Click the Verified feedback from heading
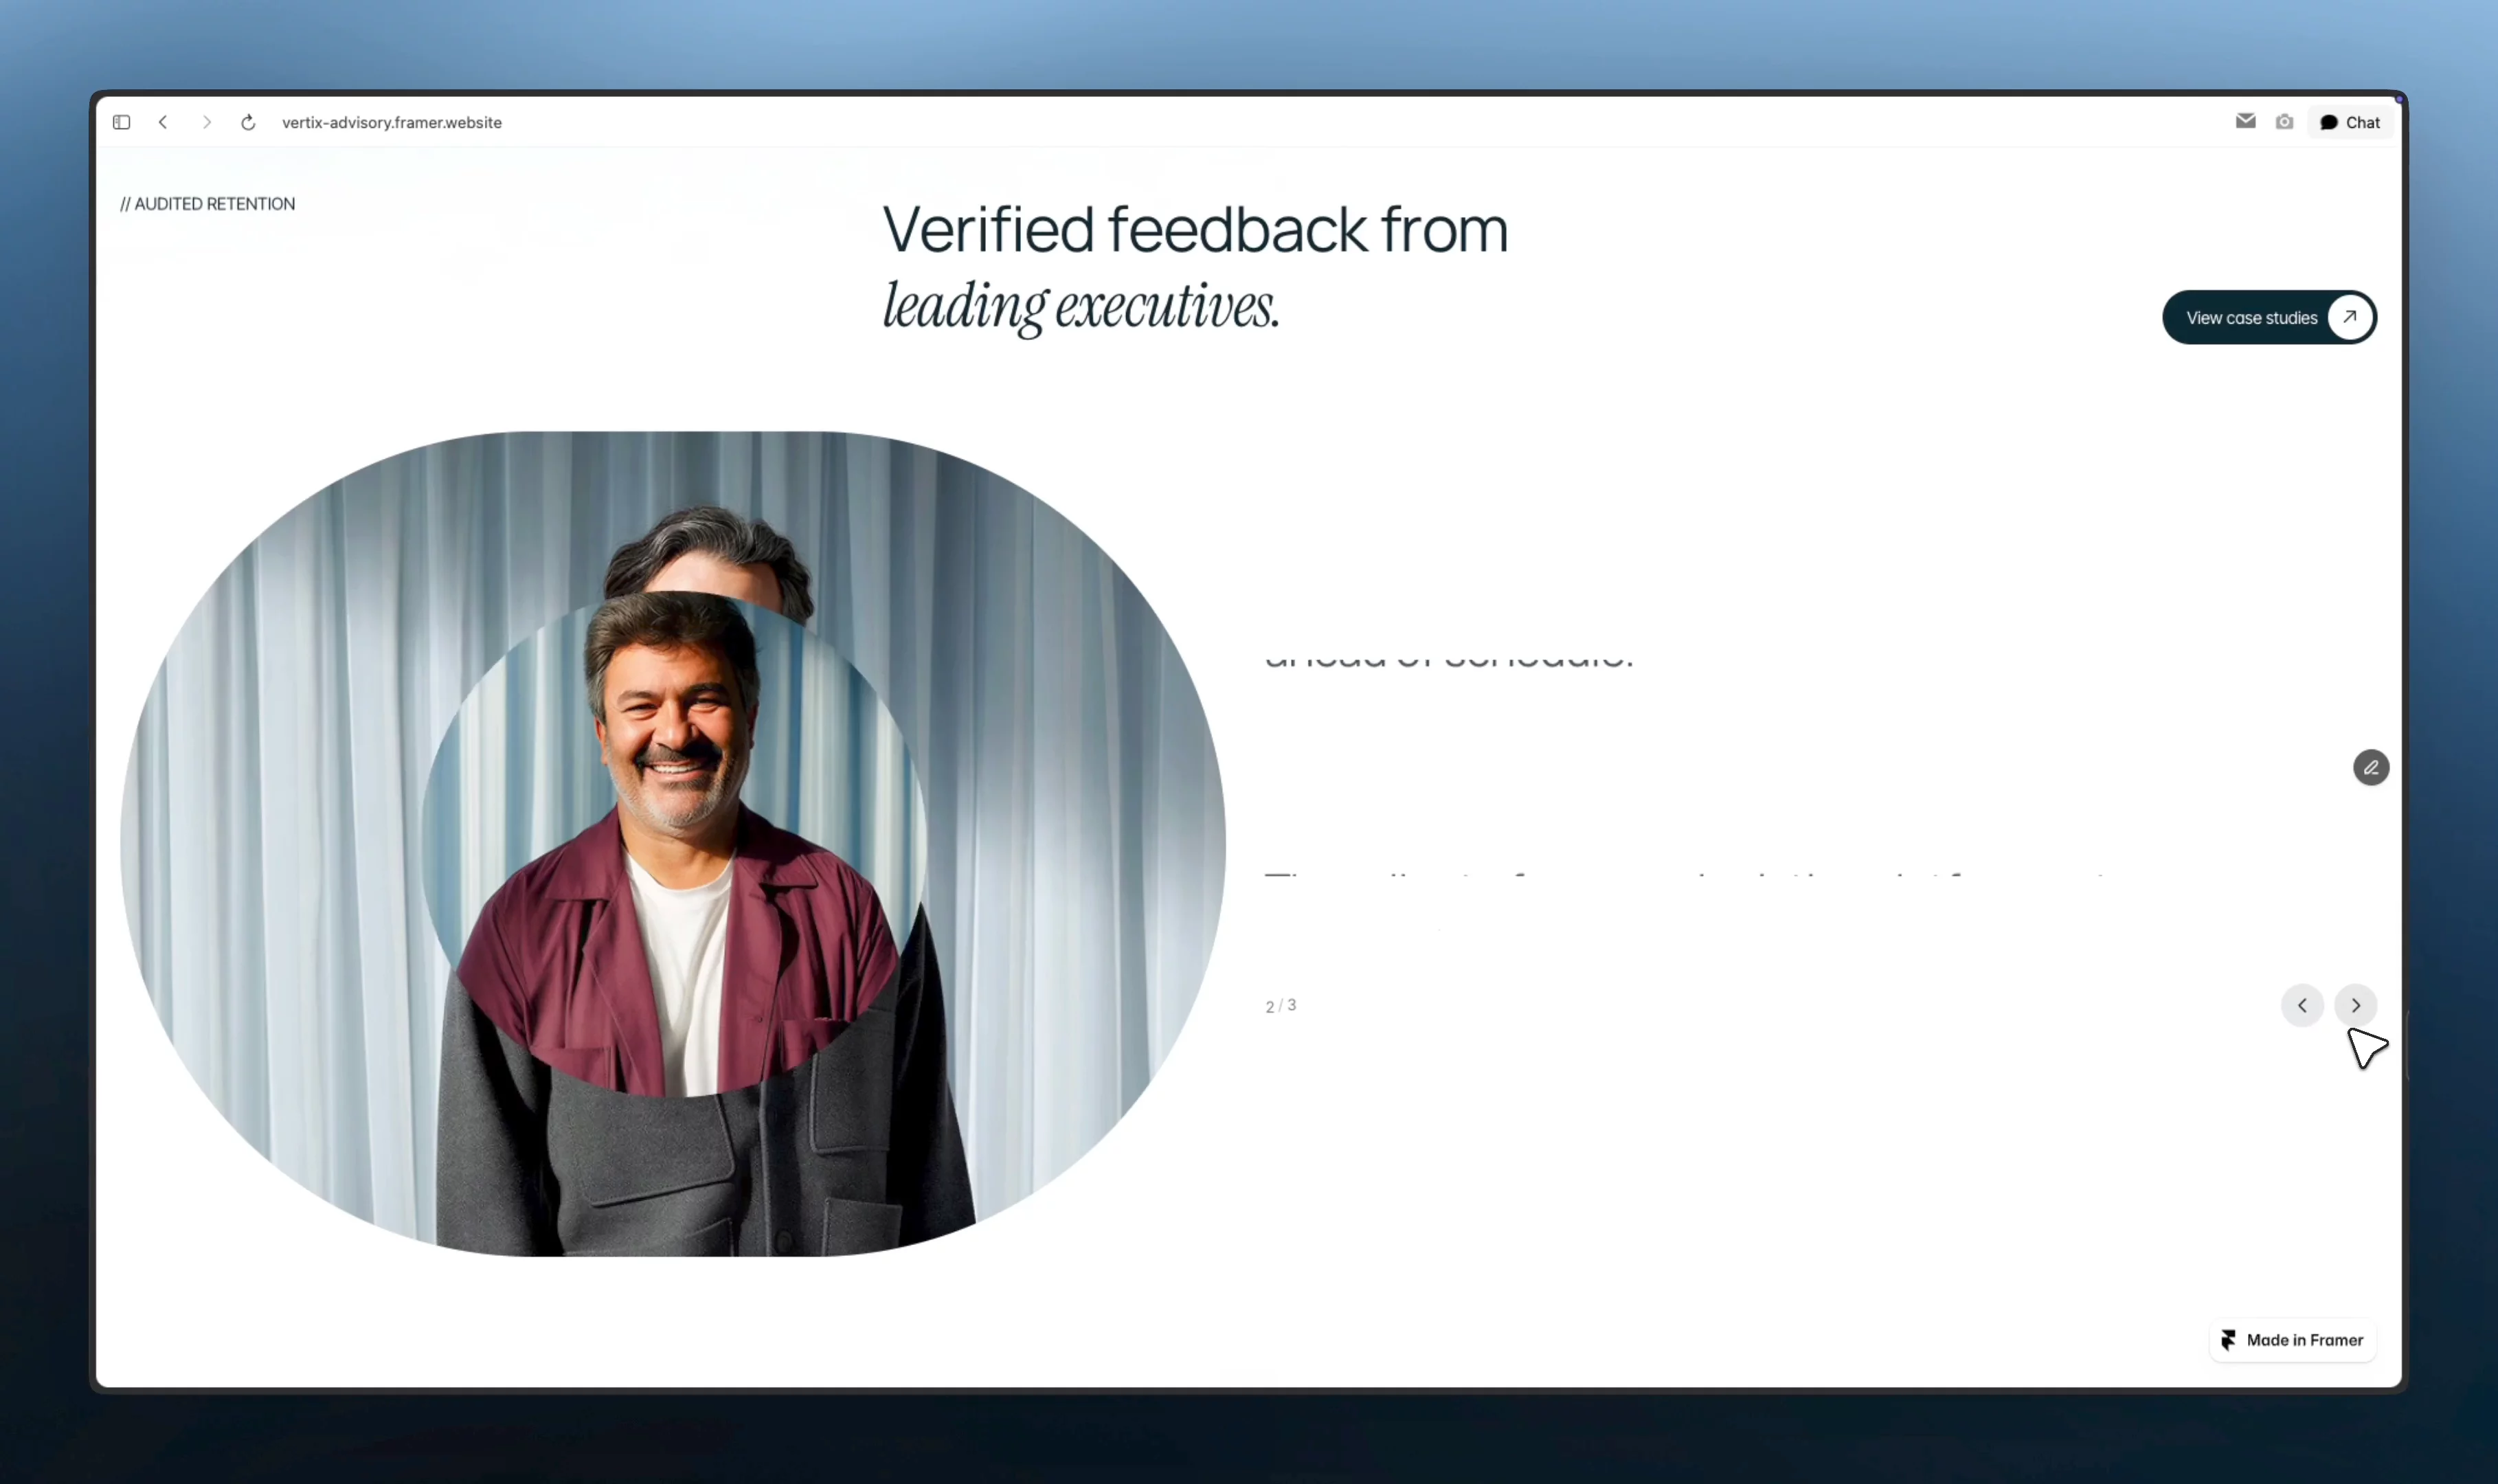This screenshot has width=2498, height=1484. [x=1194, y=229]
